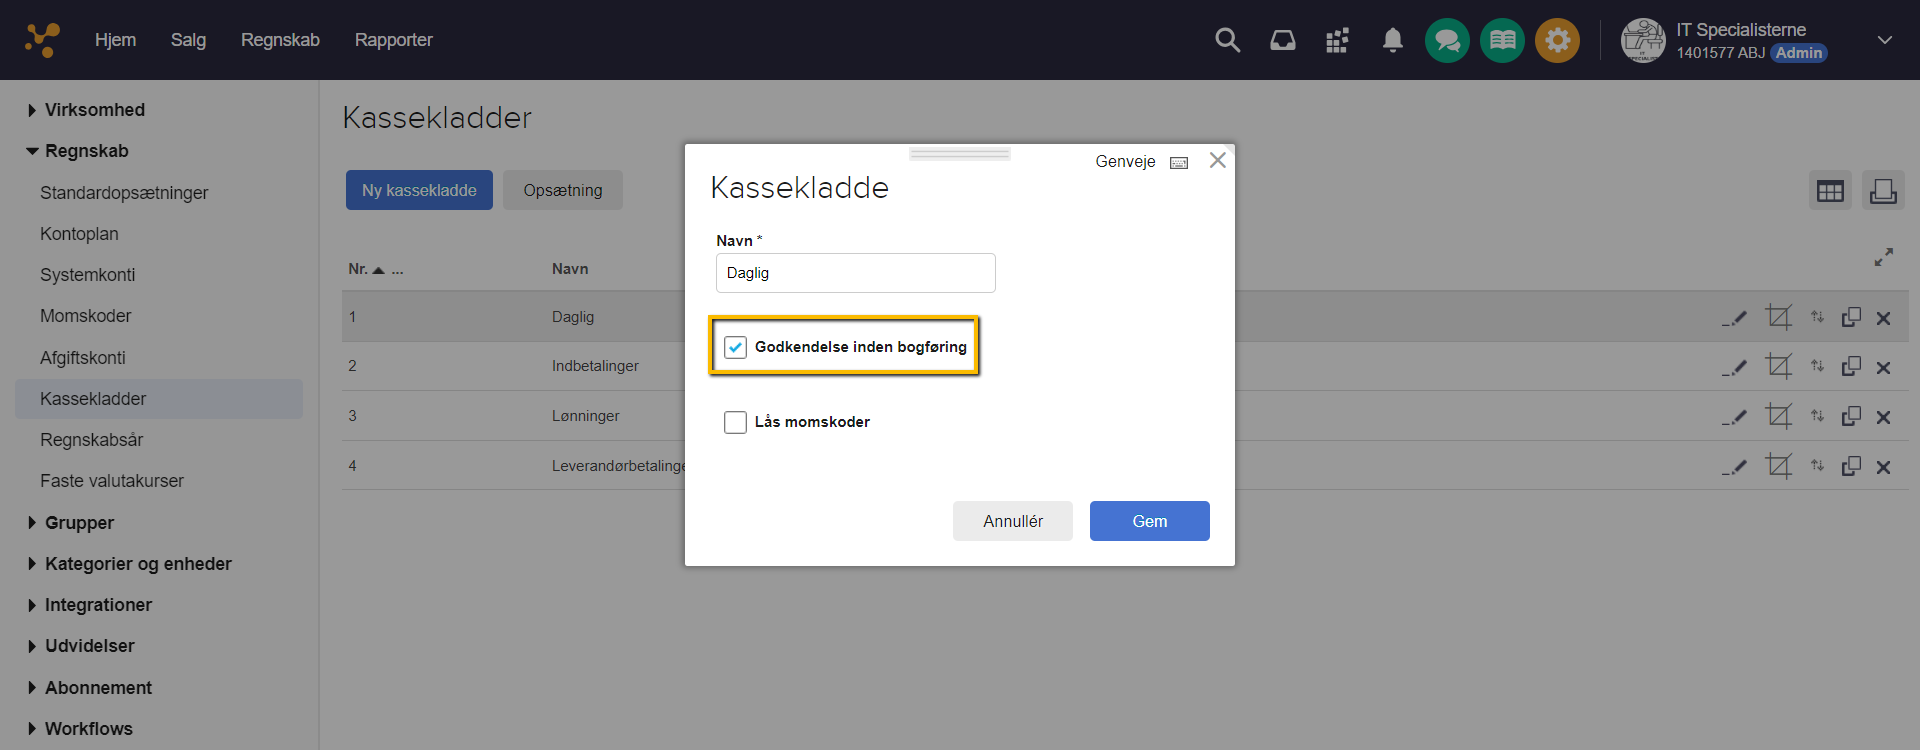Open the green book help icon

click(1502, 41)
